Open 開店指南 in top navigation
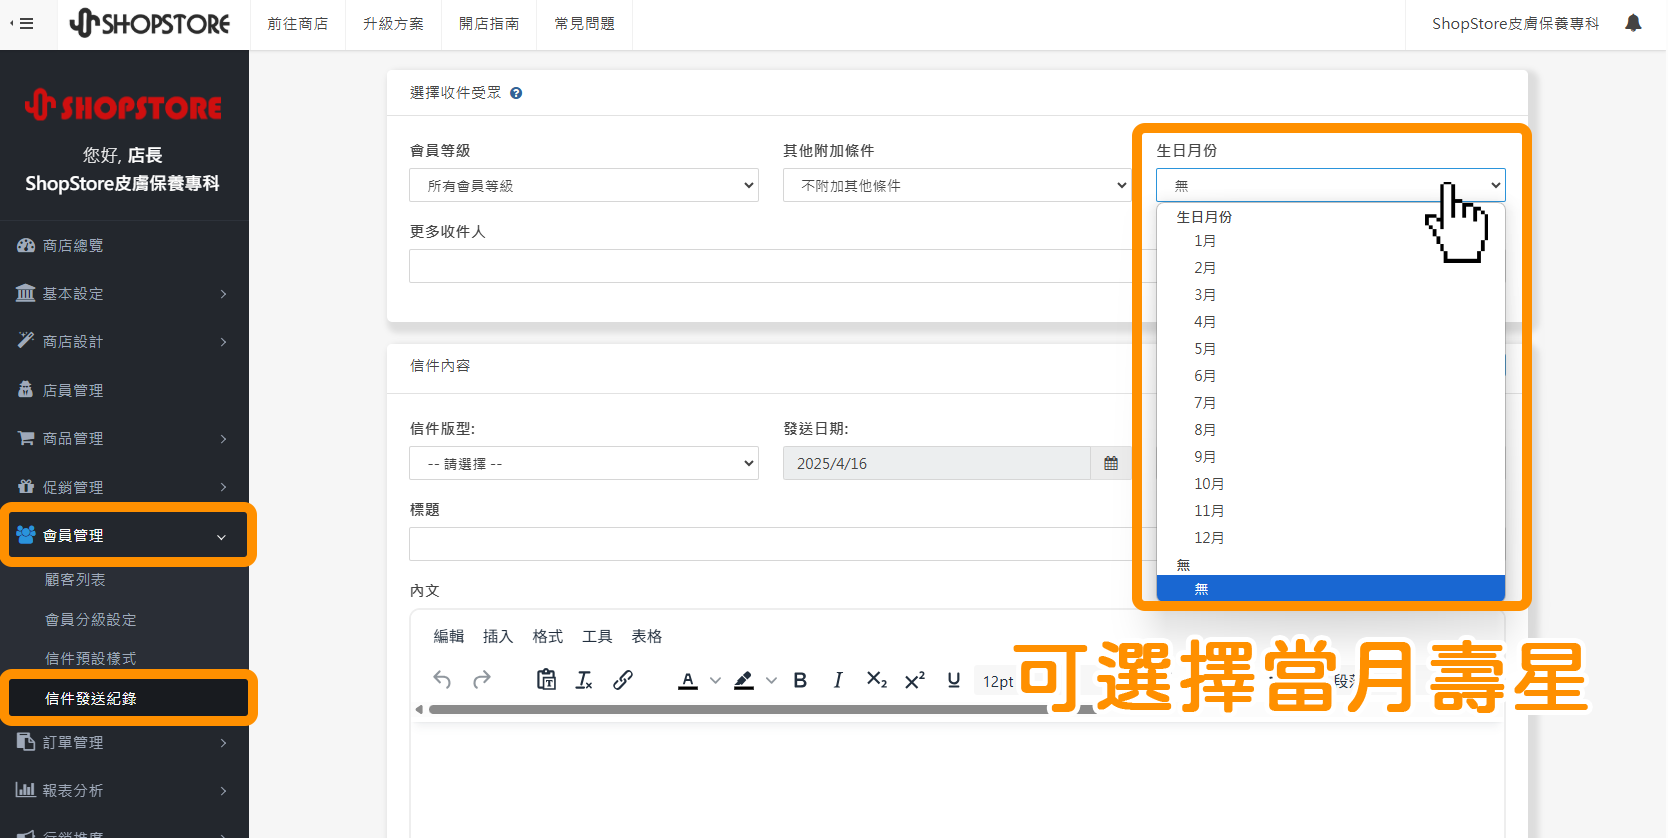The image size is (1668, 838). point(489,23)
